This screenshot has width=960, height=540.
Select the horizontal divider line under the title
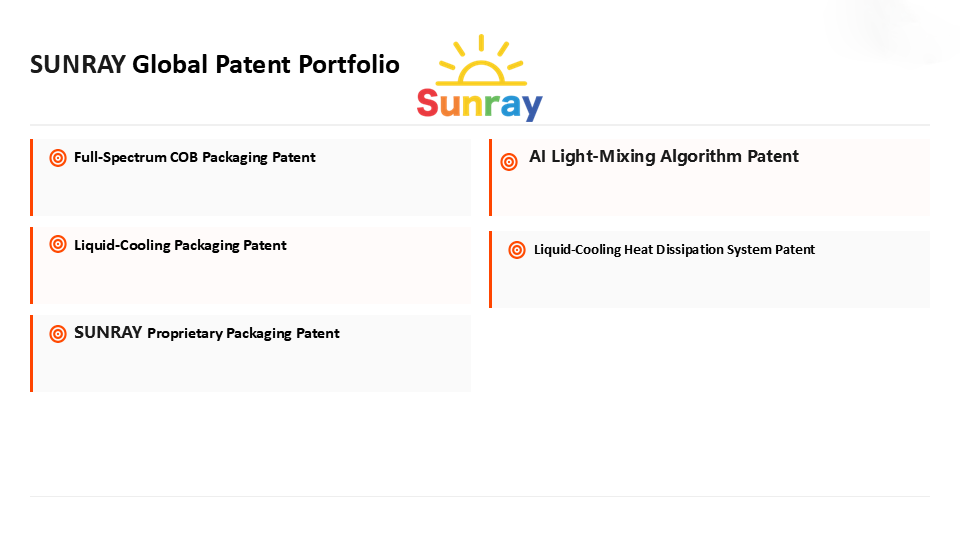[480, 125]
